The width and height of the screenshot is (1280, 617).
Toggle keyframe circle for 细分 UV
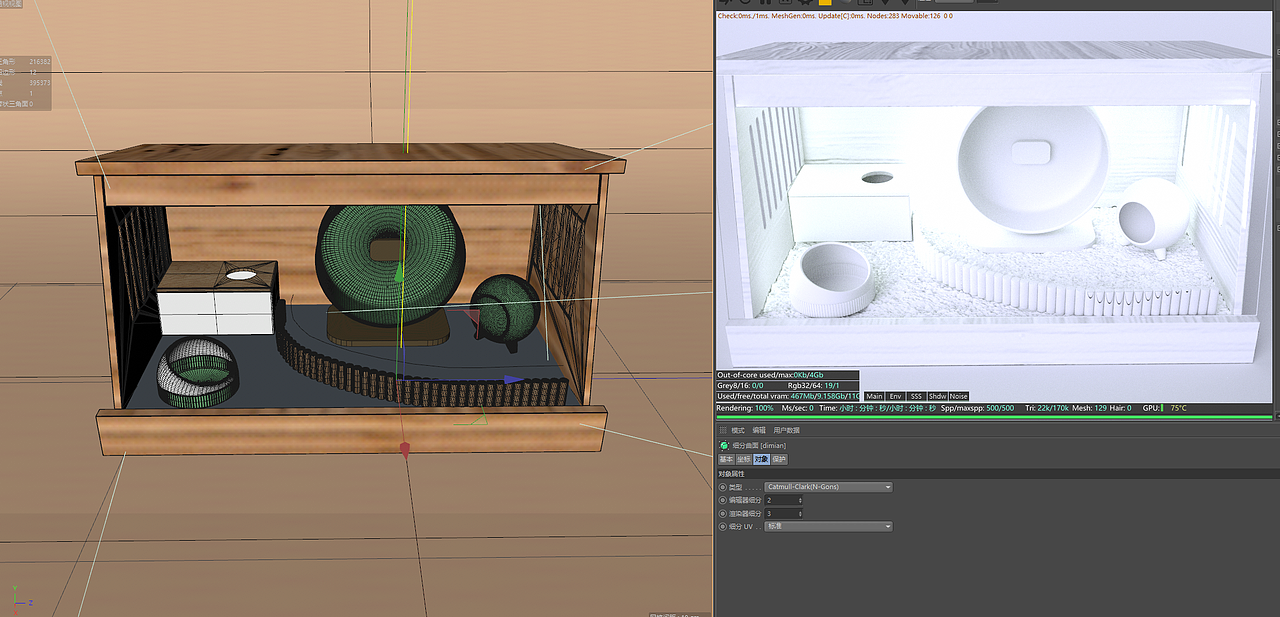[x=723, y=526]
